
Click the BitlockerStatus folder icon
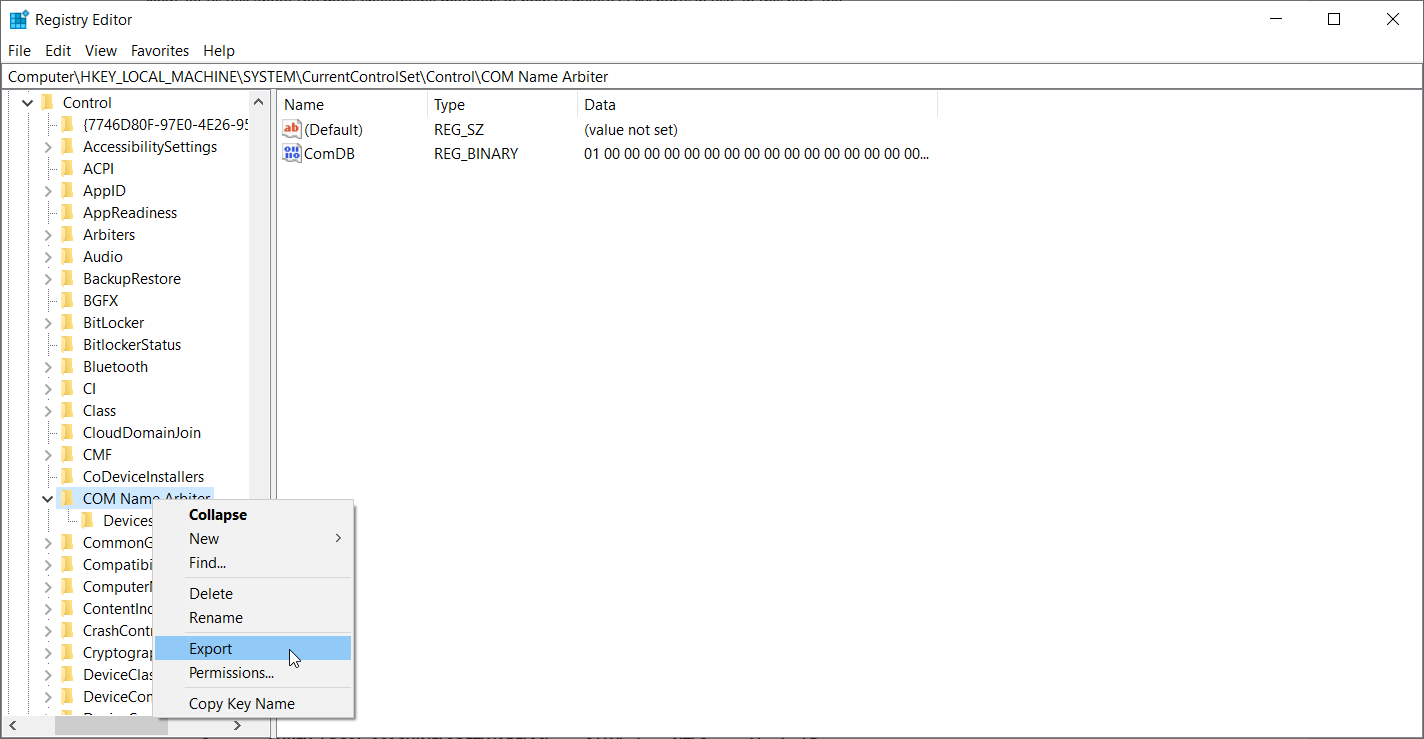(68, 344)
